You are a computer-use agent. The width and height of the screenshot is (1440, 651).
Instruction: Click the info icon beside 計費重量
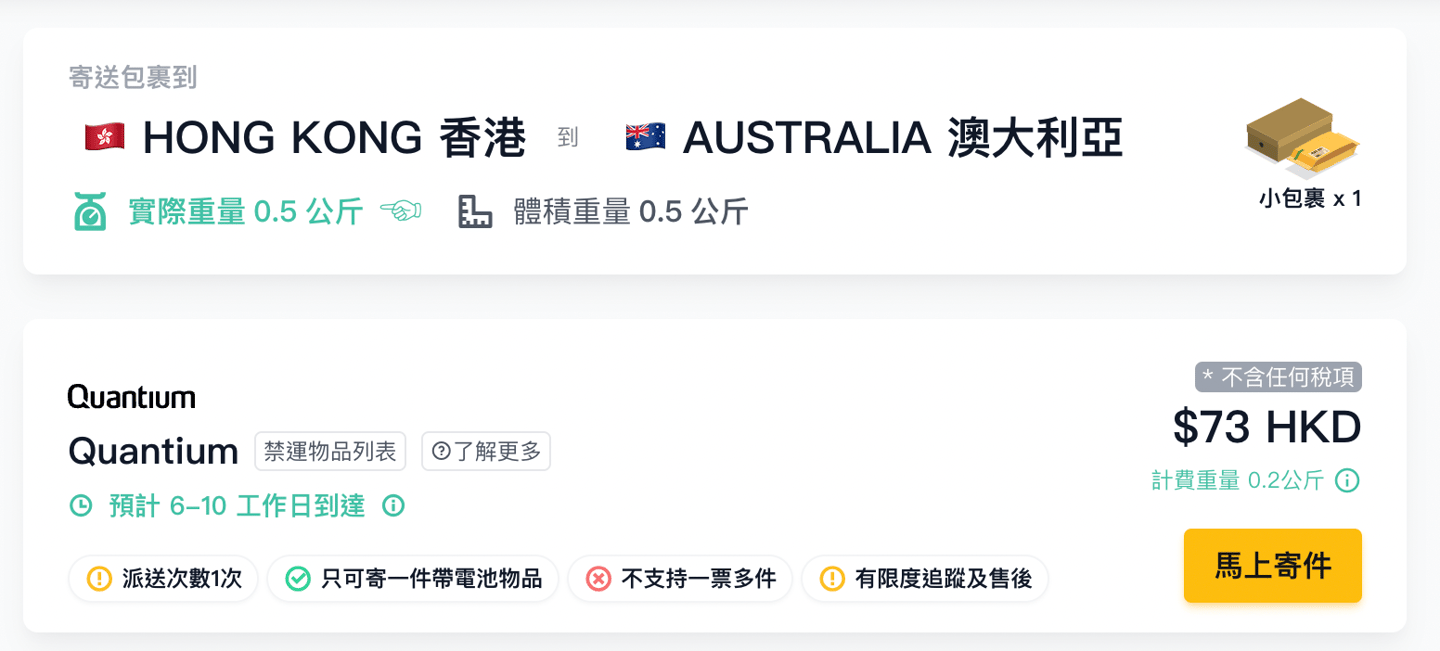coord(1347,481)
